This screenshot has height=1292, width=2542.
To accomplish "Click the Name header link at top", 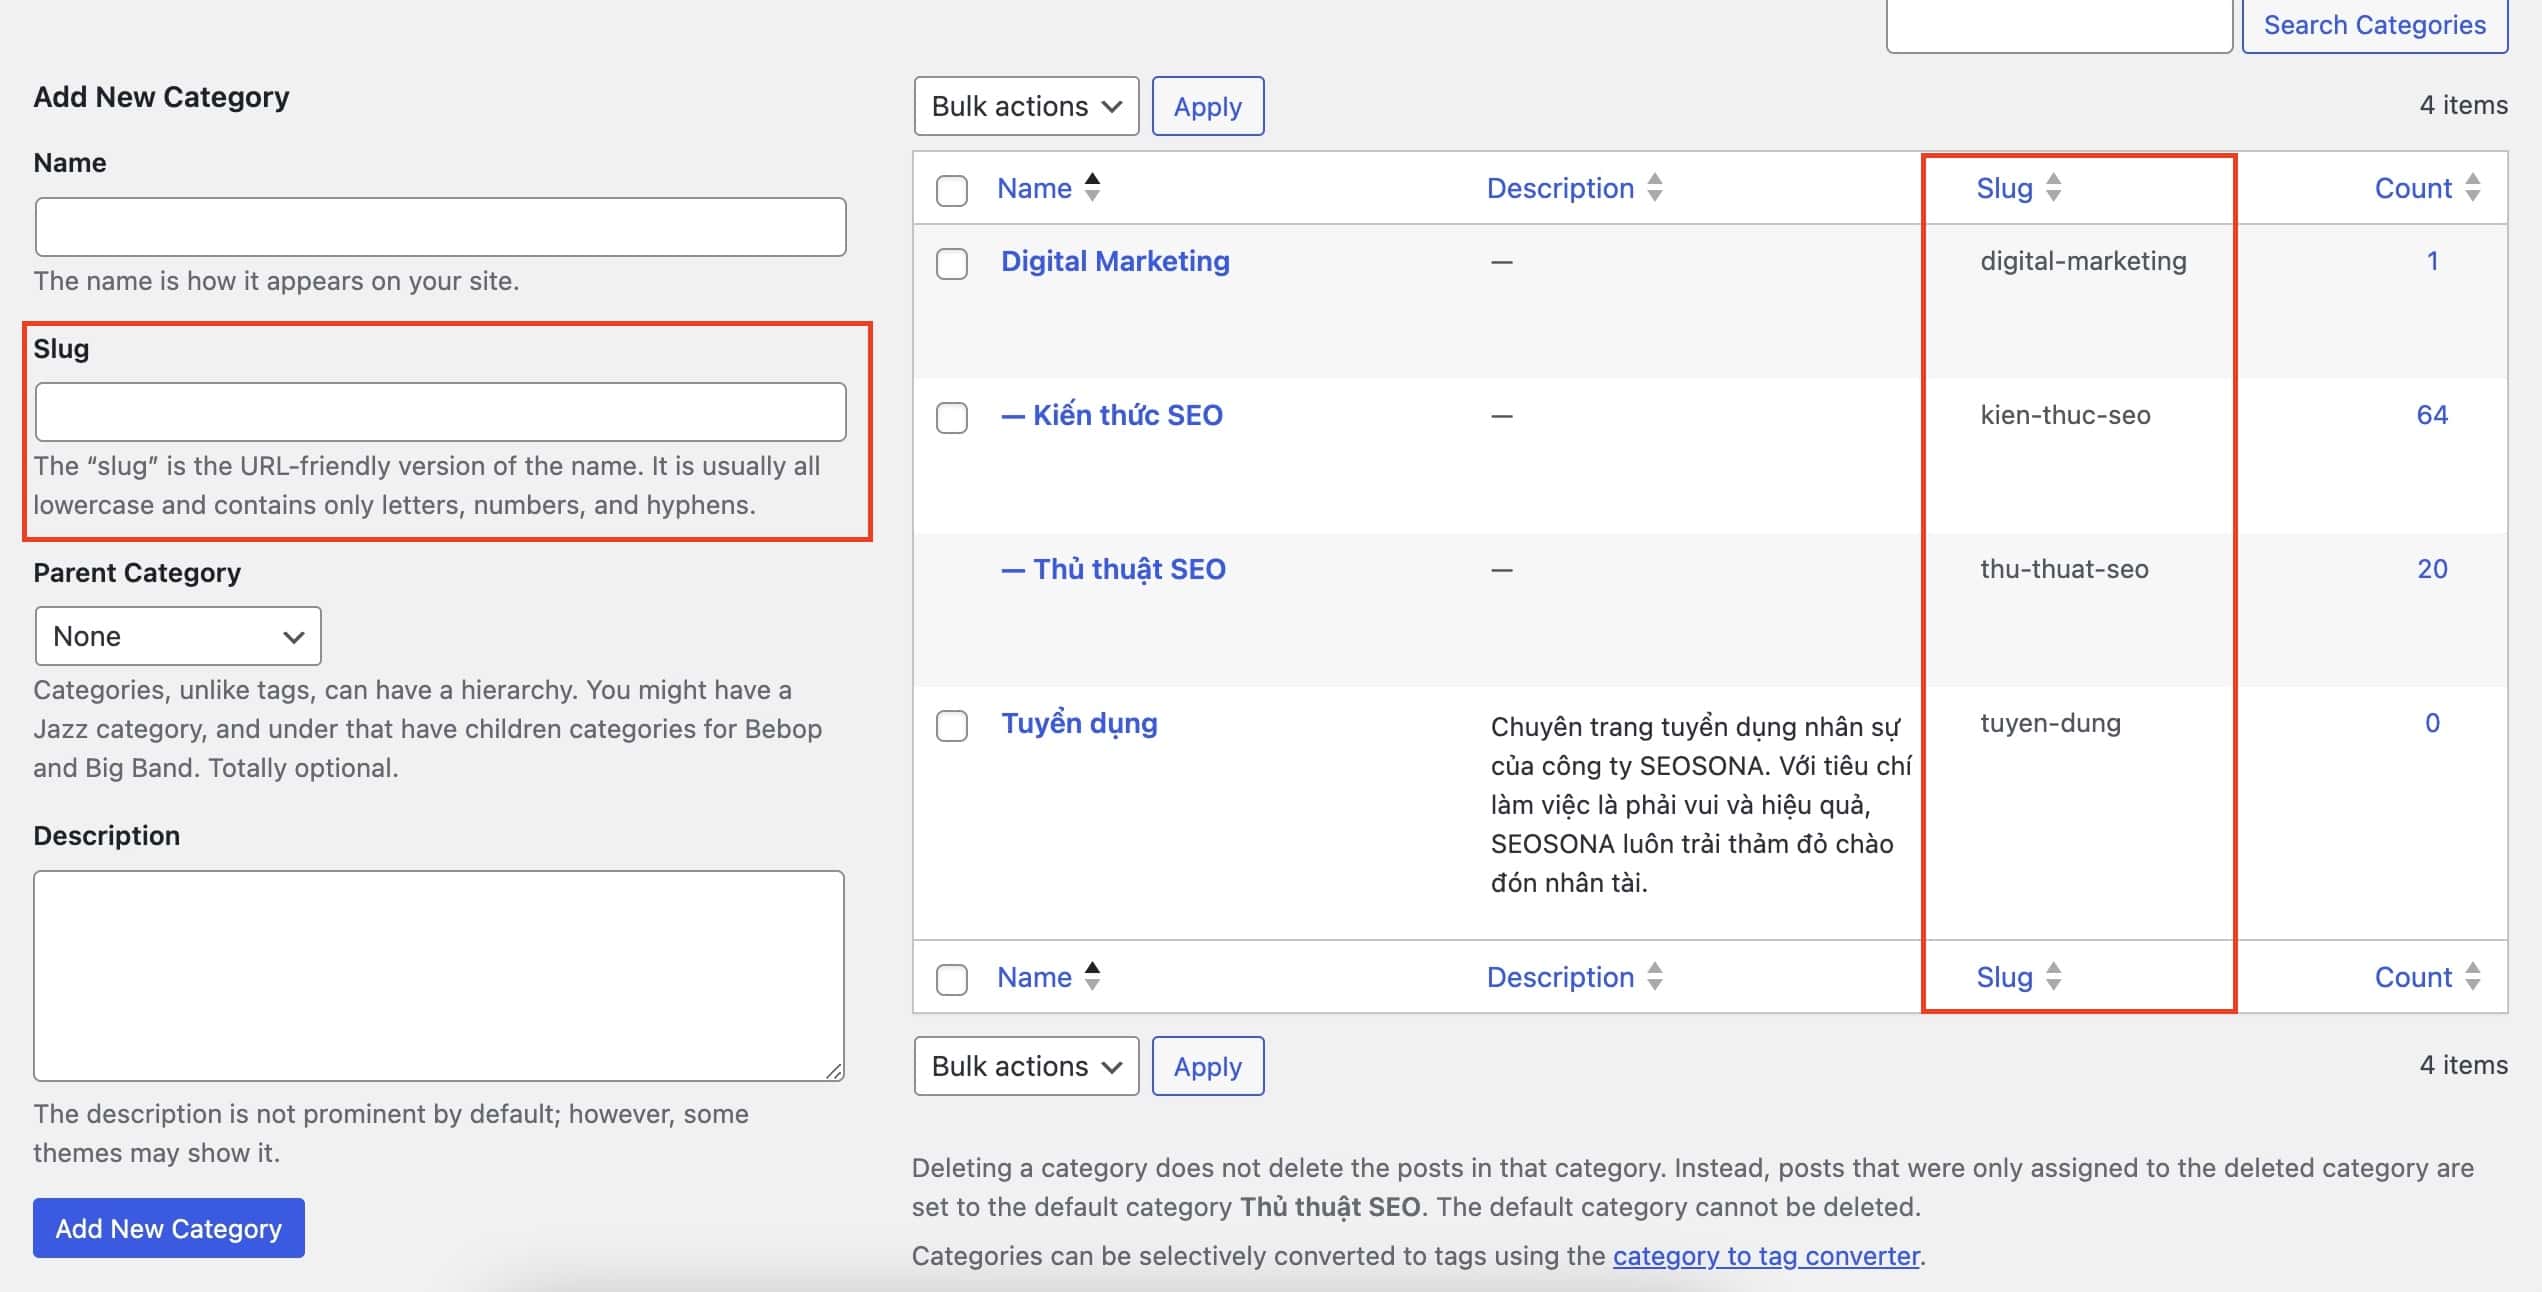I will [x=1034, y=188].
